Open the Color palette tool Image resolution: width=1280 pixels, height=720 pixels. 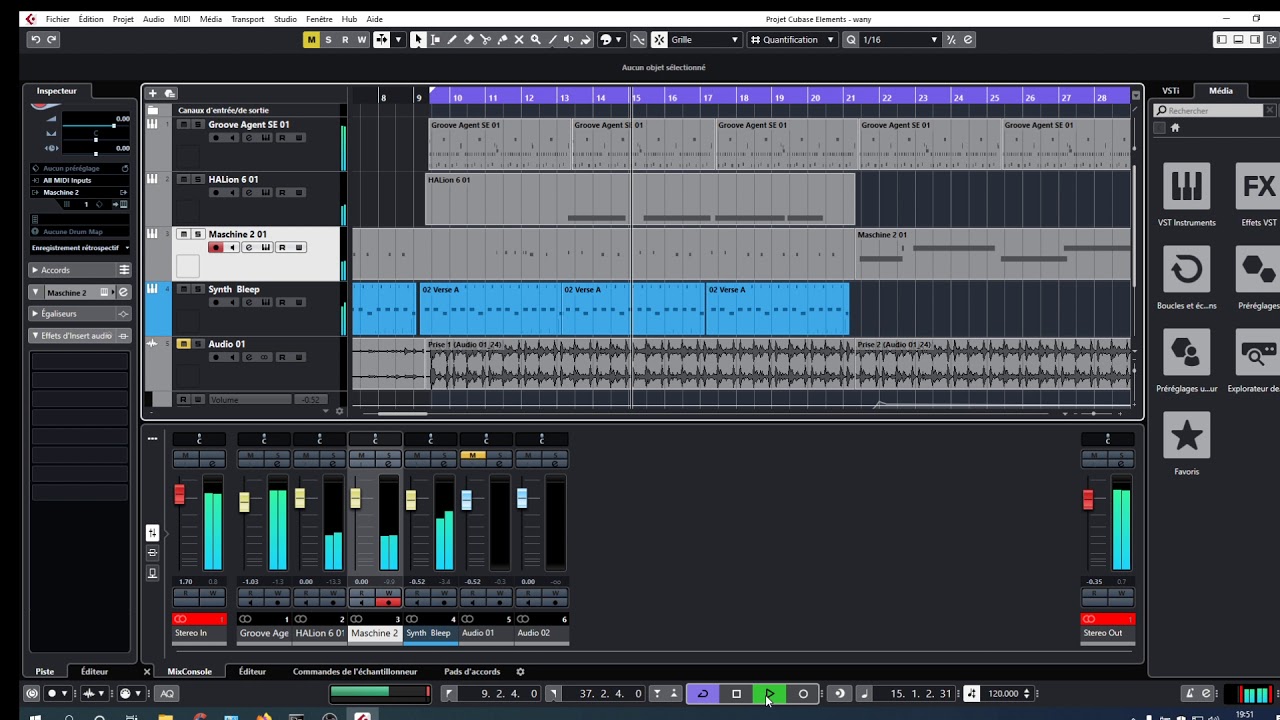pyautogui.click(x=605, y=40)
